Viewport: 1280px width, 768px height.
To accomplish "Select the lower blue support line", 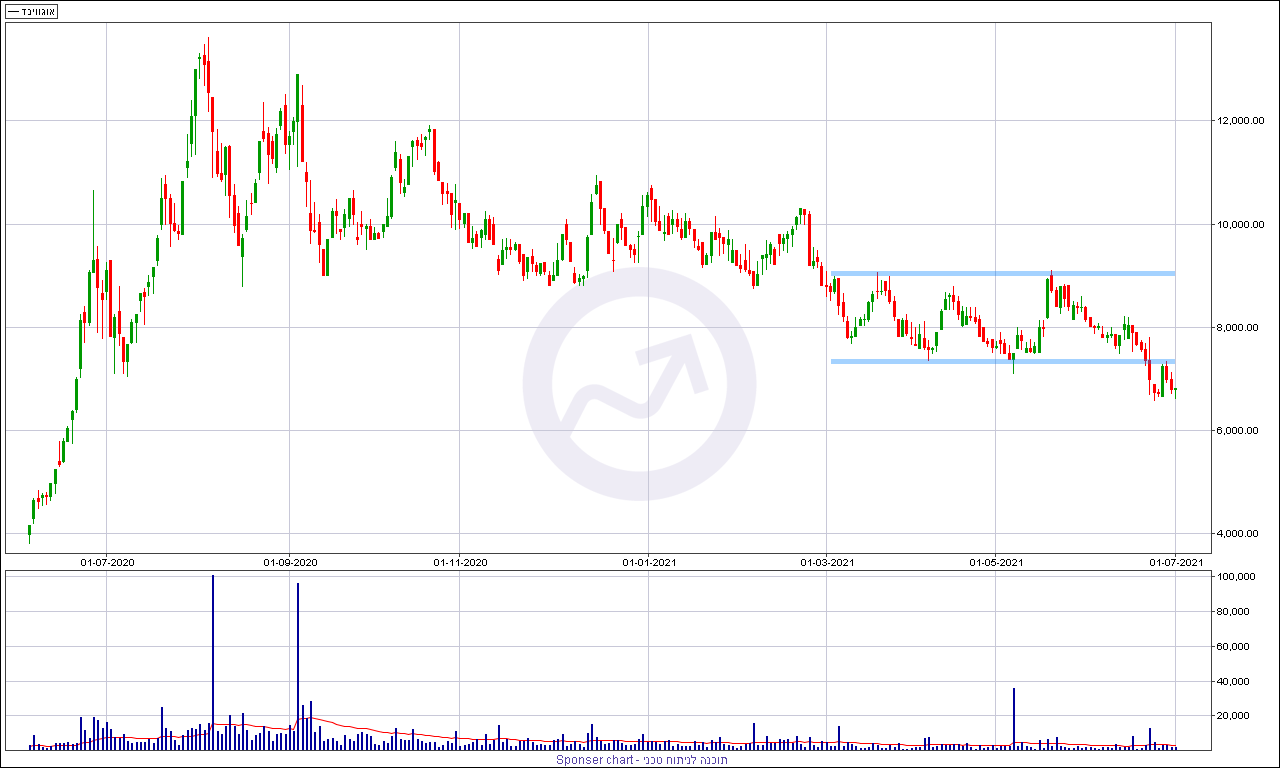I will click(x=1003, y=361).
